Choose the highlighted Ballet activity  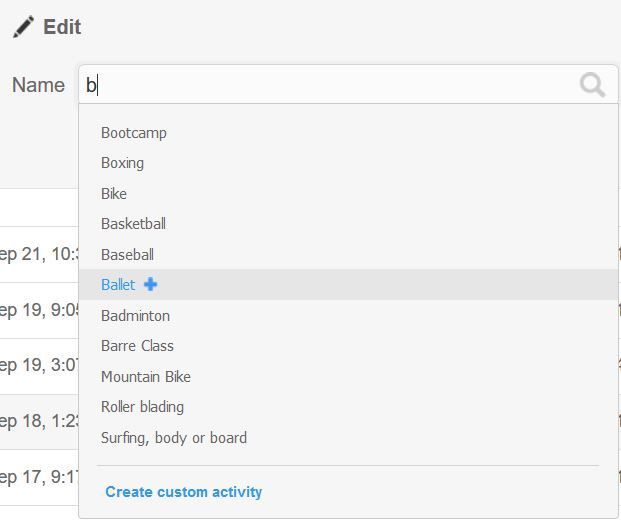(x=118, y=285)
